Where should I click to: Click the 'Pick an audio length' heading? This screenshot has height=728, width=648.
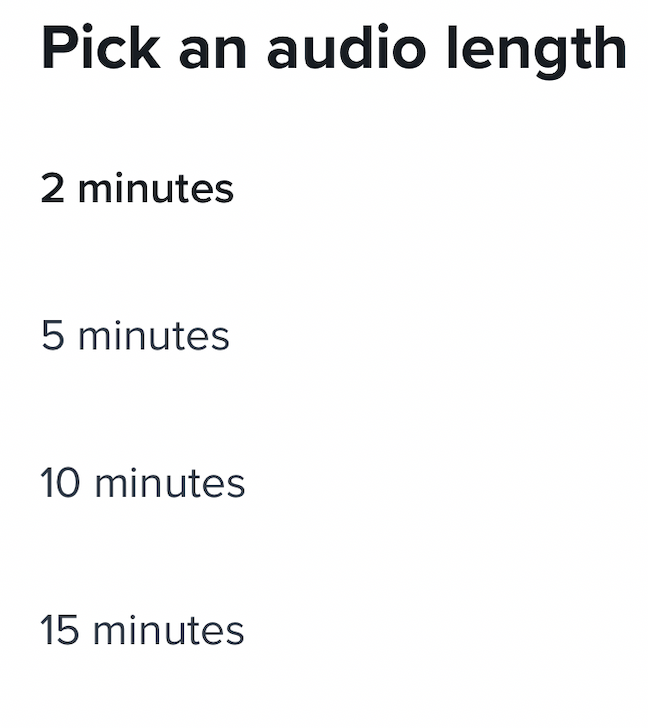coord(334,49)
